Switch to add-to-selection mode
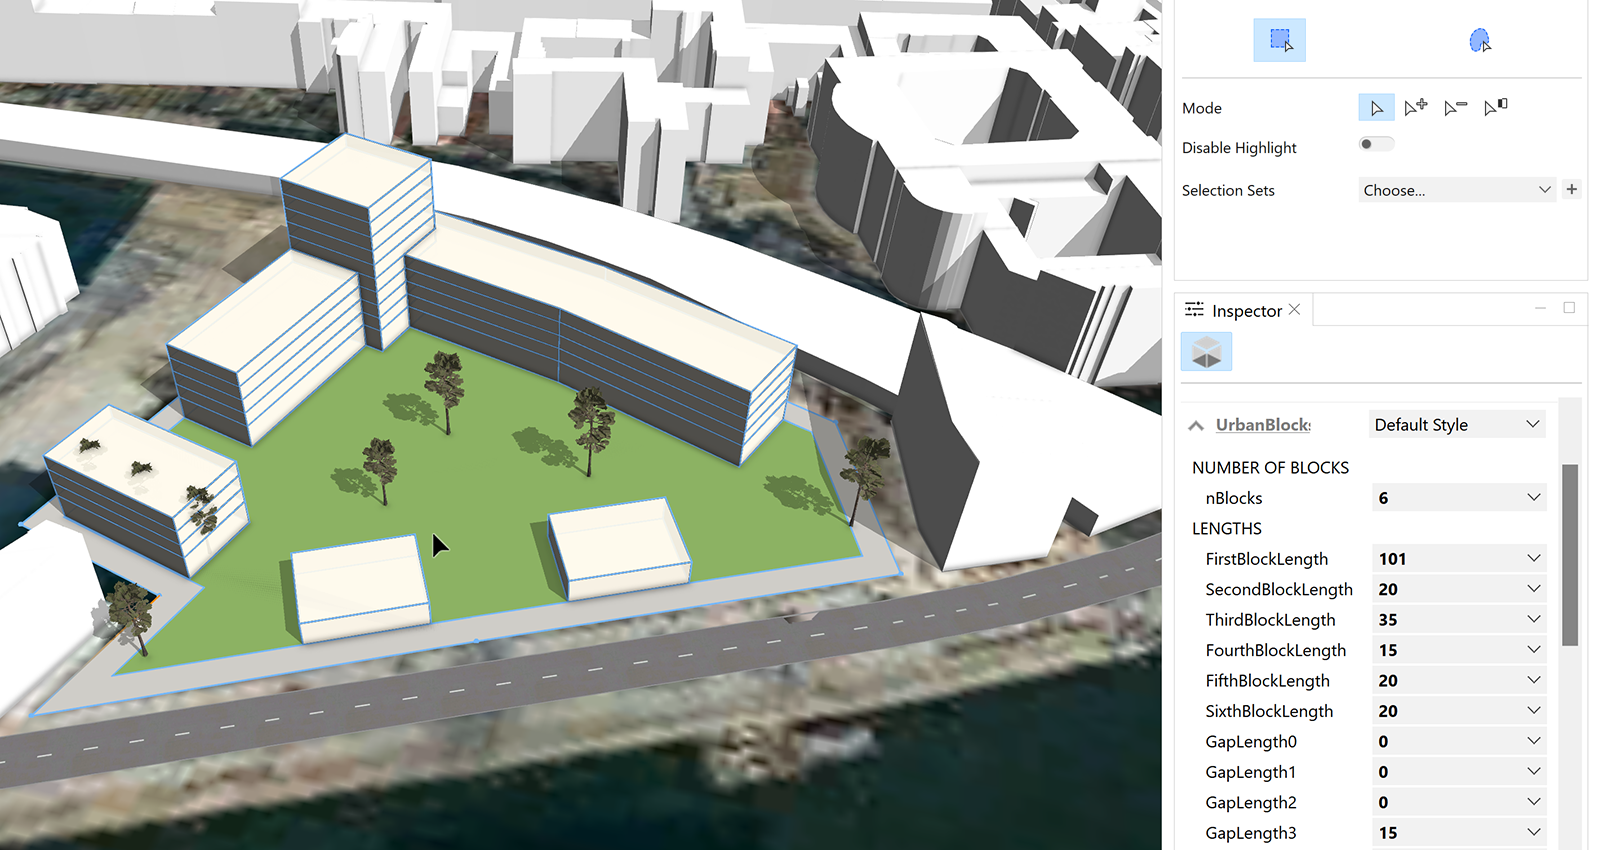1600x850 pixels. point(1415,108)
